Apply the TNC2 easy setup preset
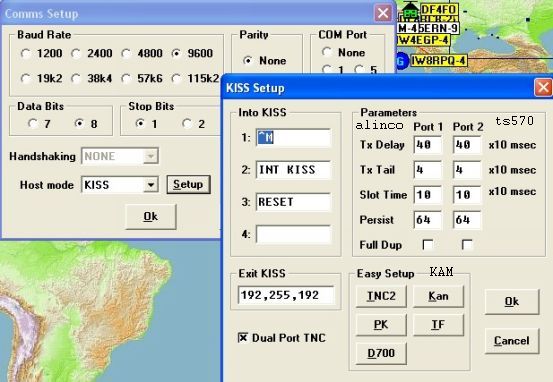 (x=381, y=296)
